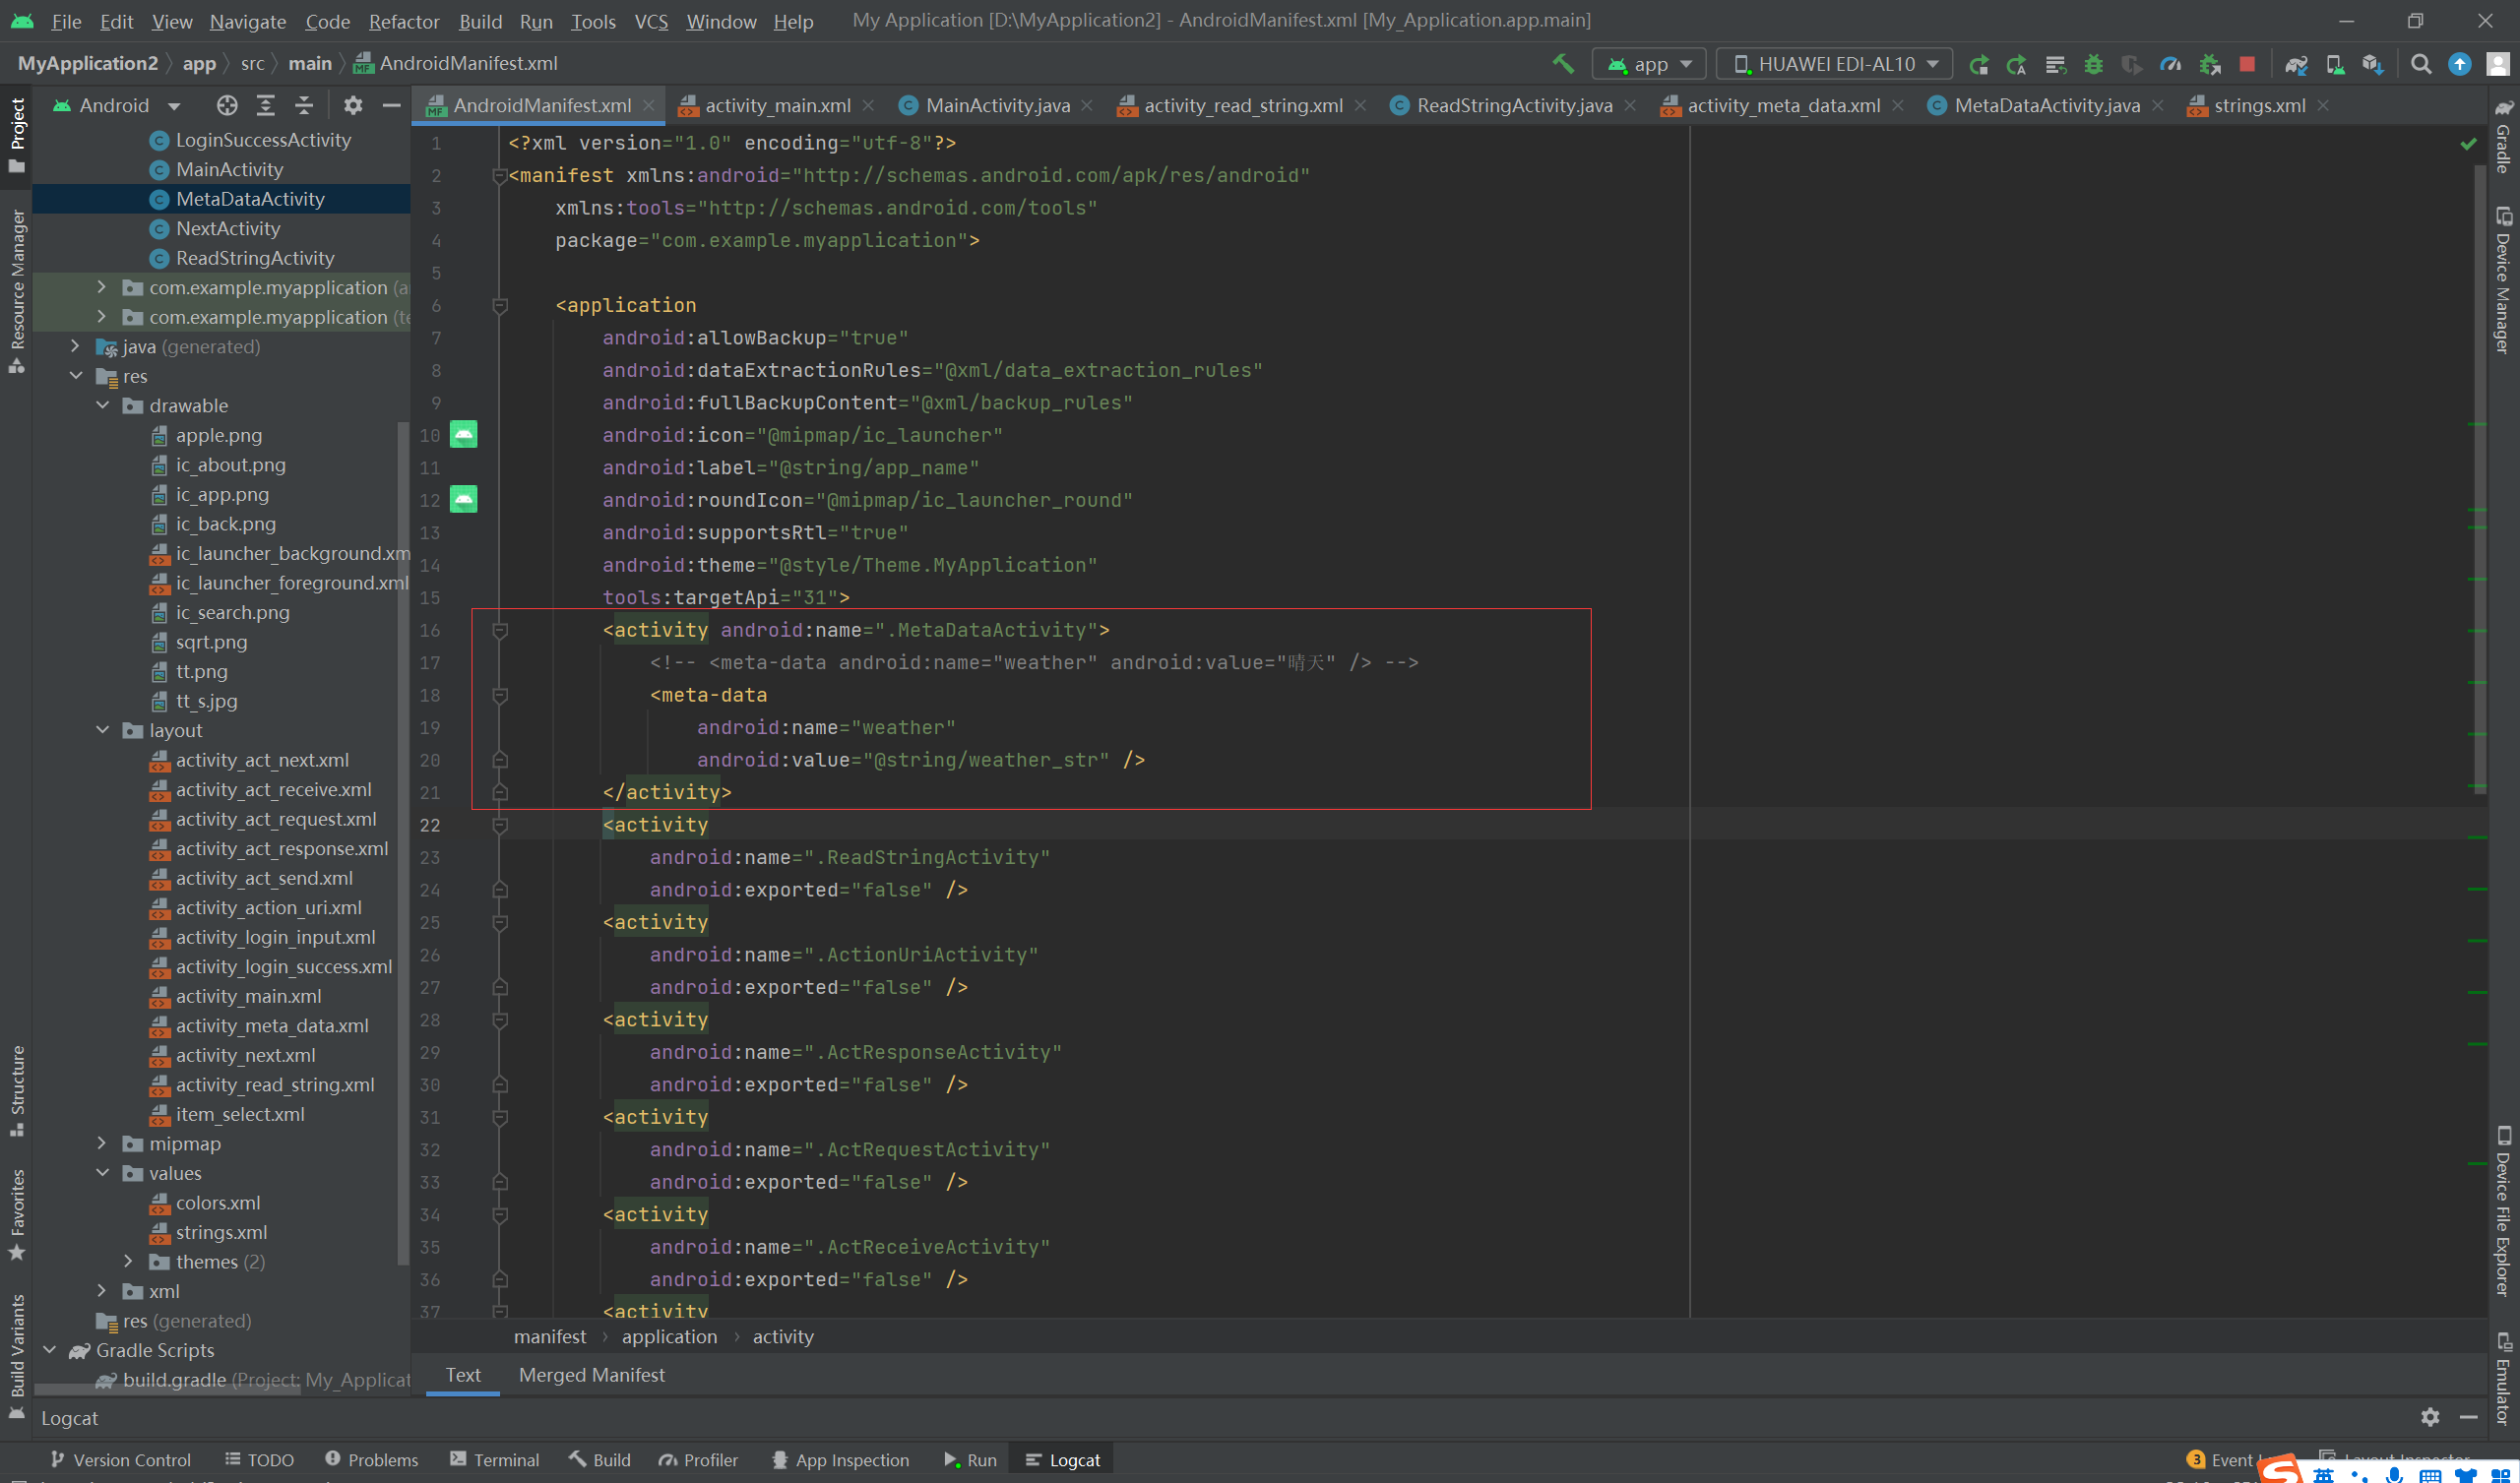Screen dimensions: 2520x1483
Task: Switch to the Merged Manifest tab
Action: (x=591, y=1375)
